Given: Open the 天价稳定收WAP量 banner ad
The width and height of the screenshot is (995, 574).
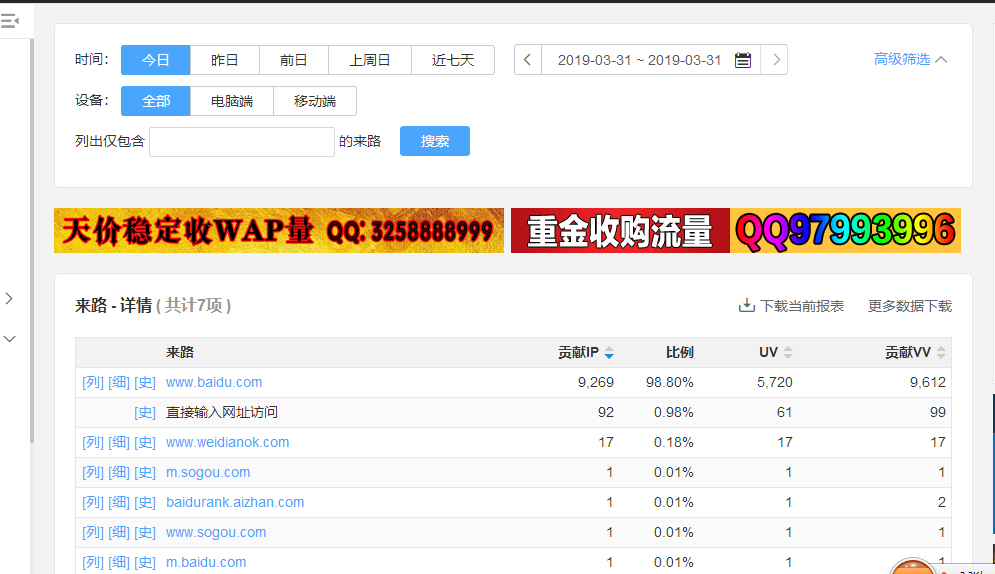Looking at the screenshot, I should point(279,230).
